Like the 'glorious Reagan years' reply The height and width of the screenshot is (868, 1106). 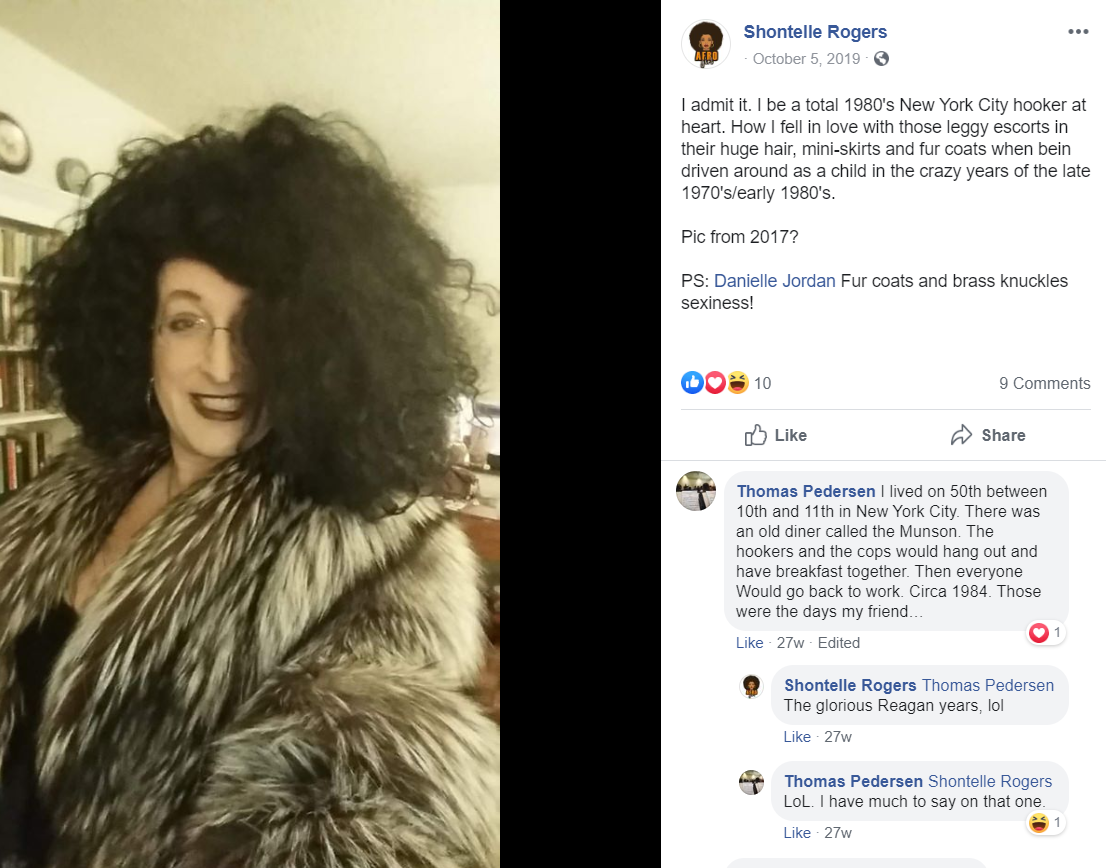point(797,737)
